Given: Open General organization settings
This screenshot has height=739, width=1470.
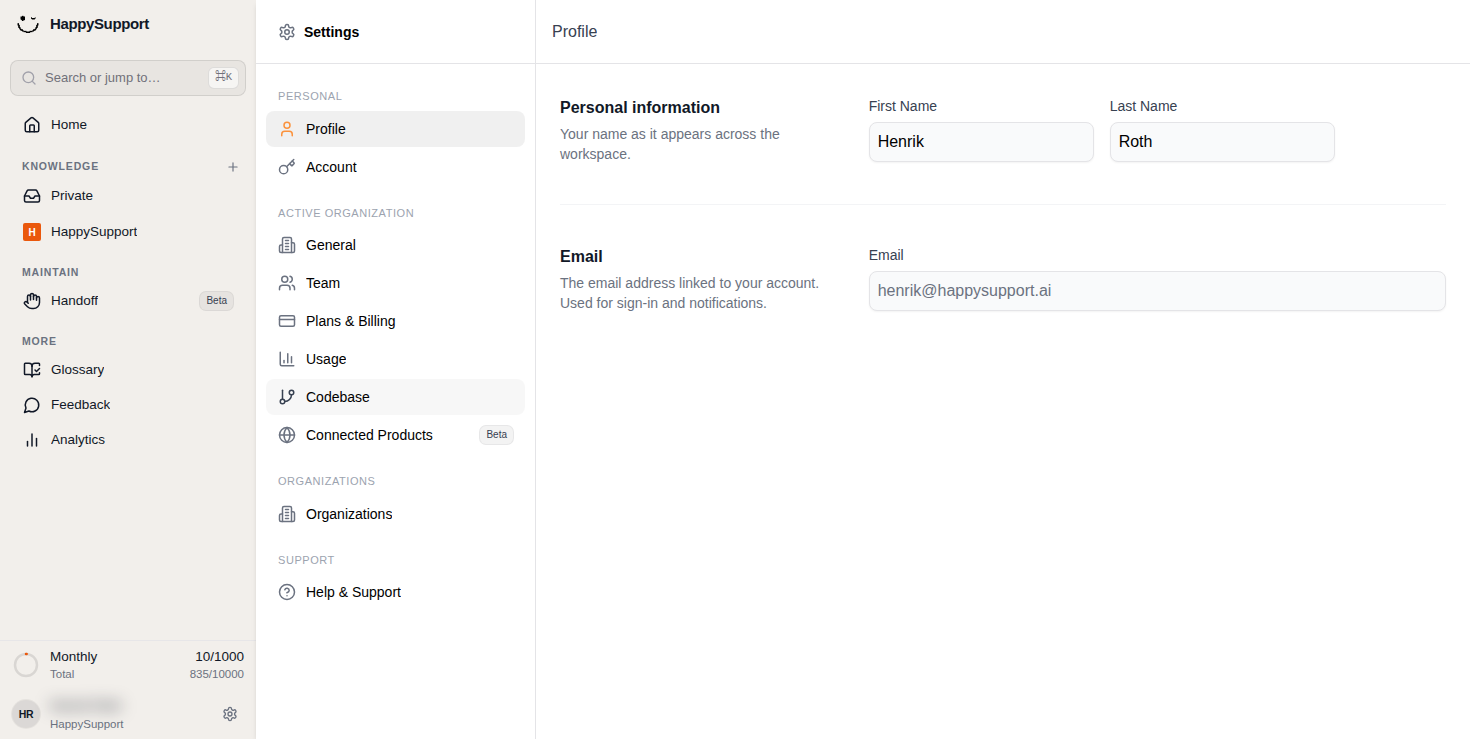Looking at the screenshot, I should 395,245.
